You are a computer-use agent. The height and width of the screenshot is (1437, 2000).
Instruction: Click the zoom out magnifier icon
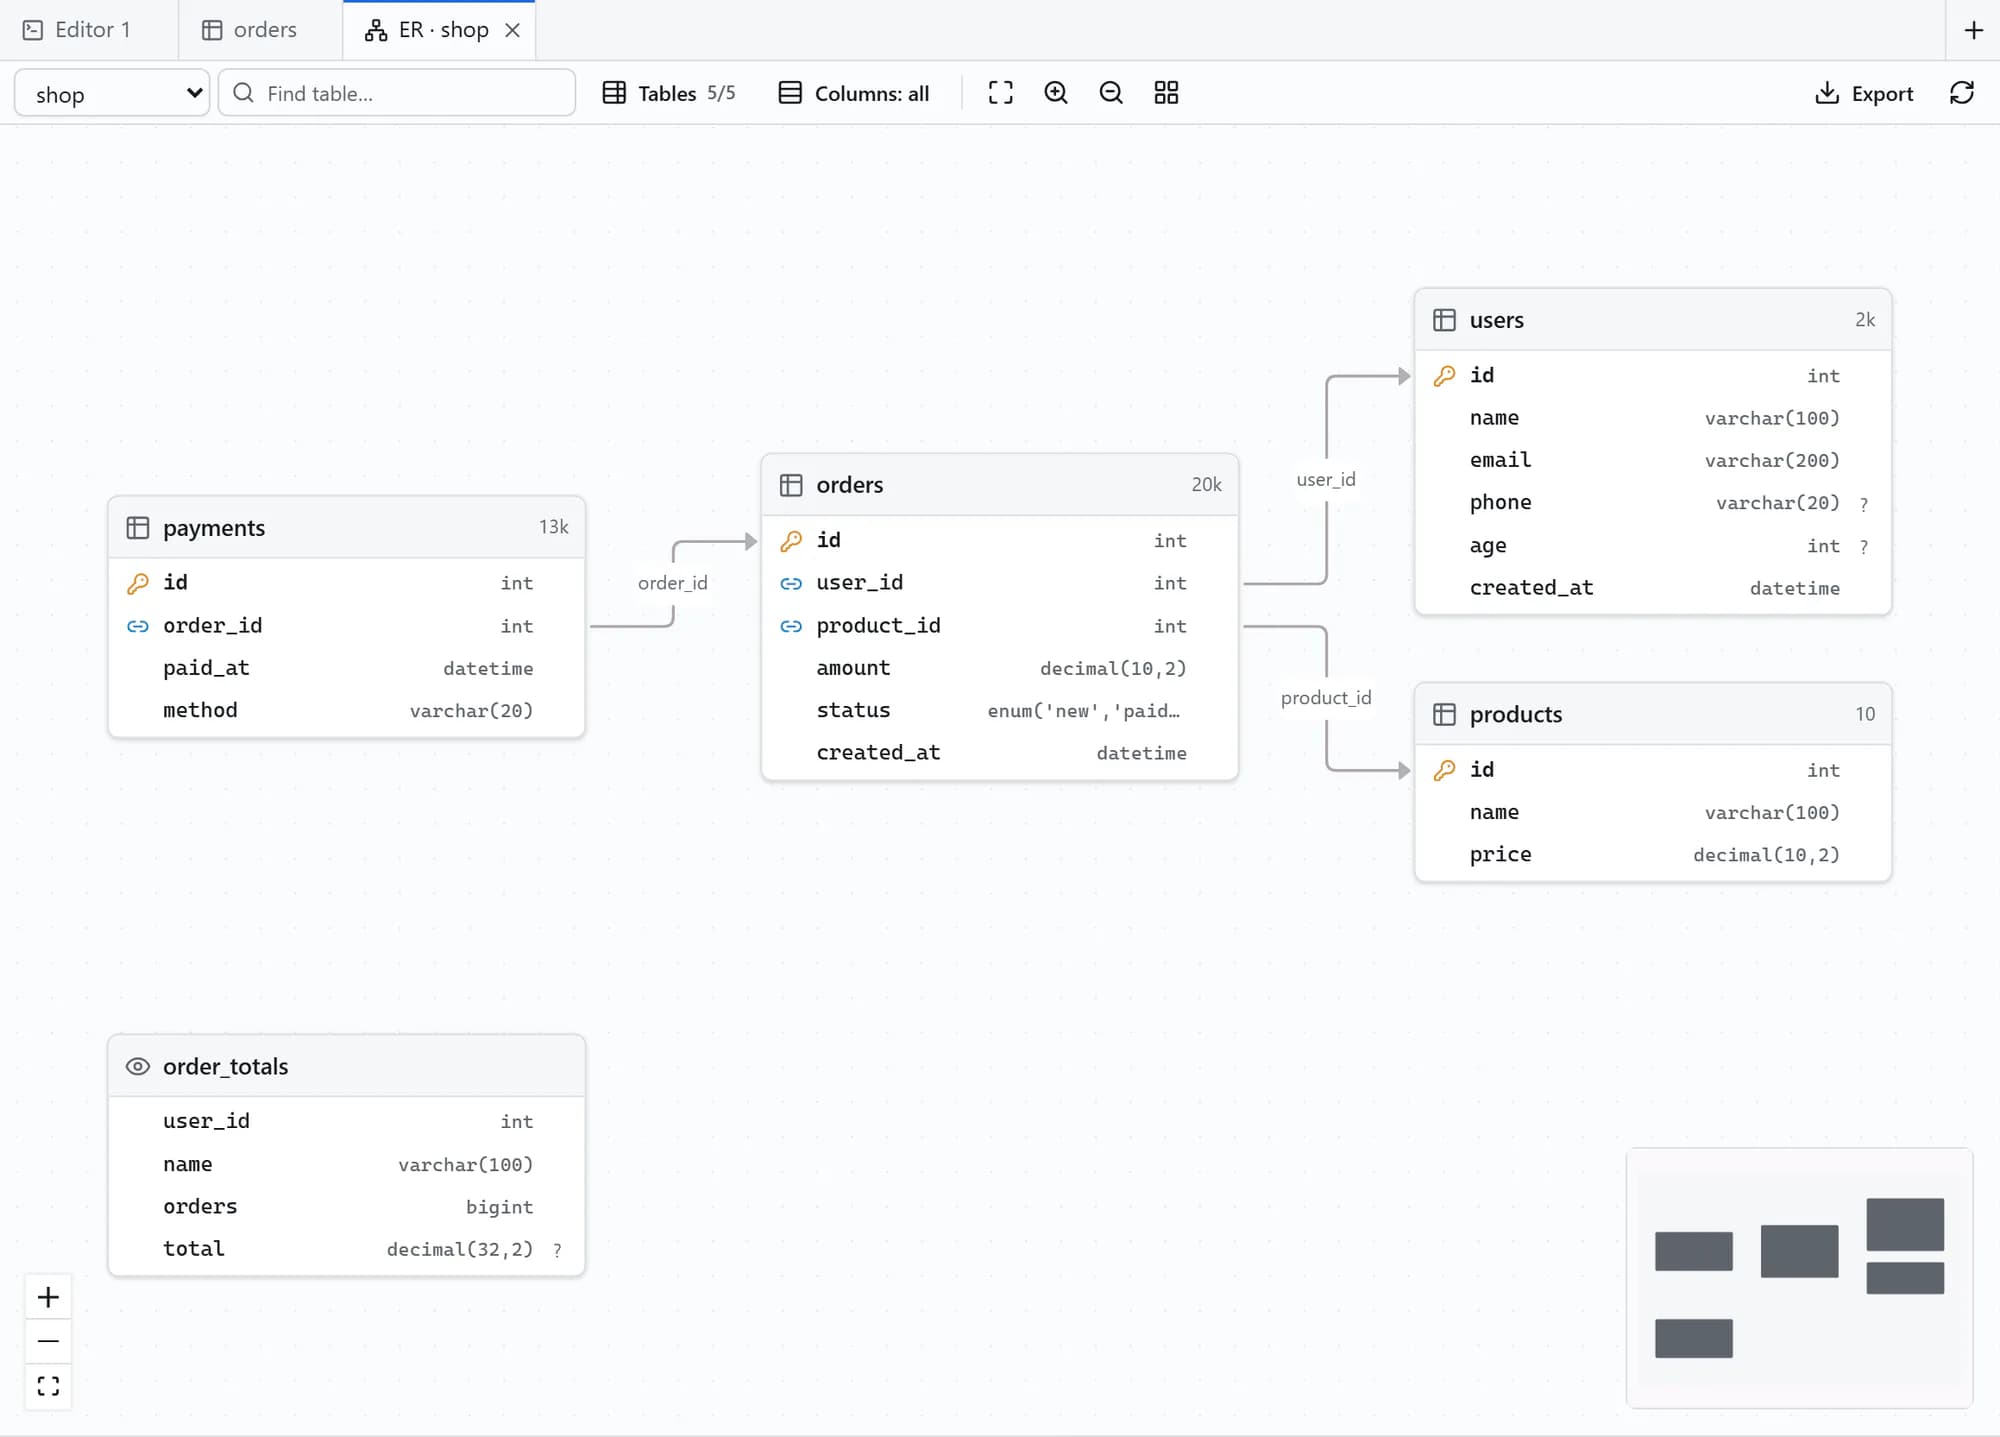[1111, 93]
